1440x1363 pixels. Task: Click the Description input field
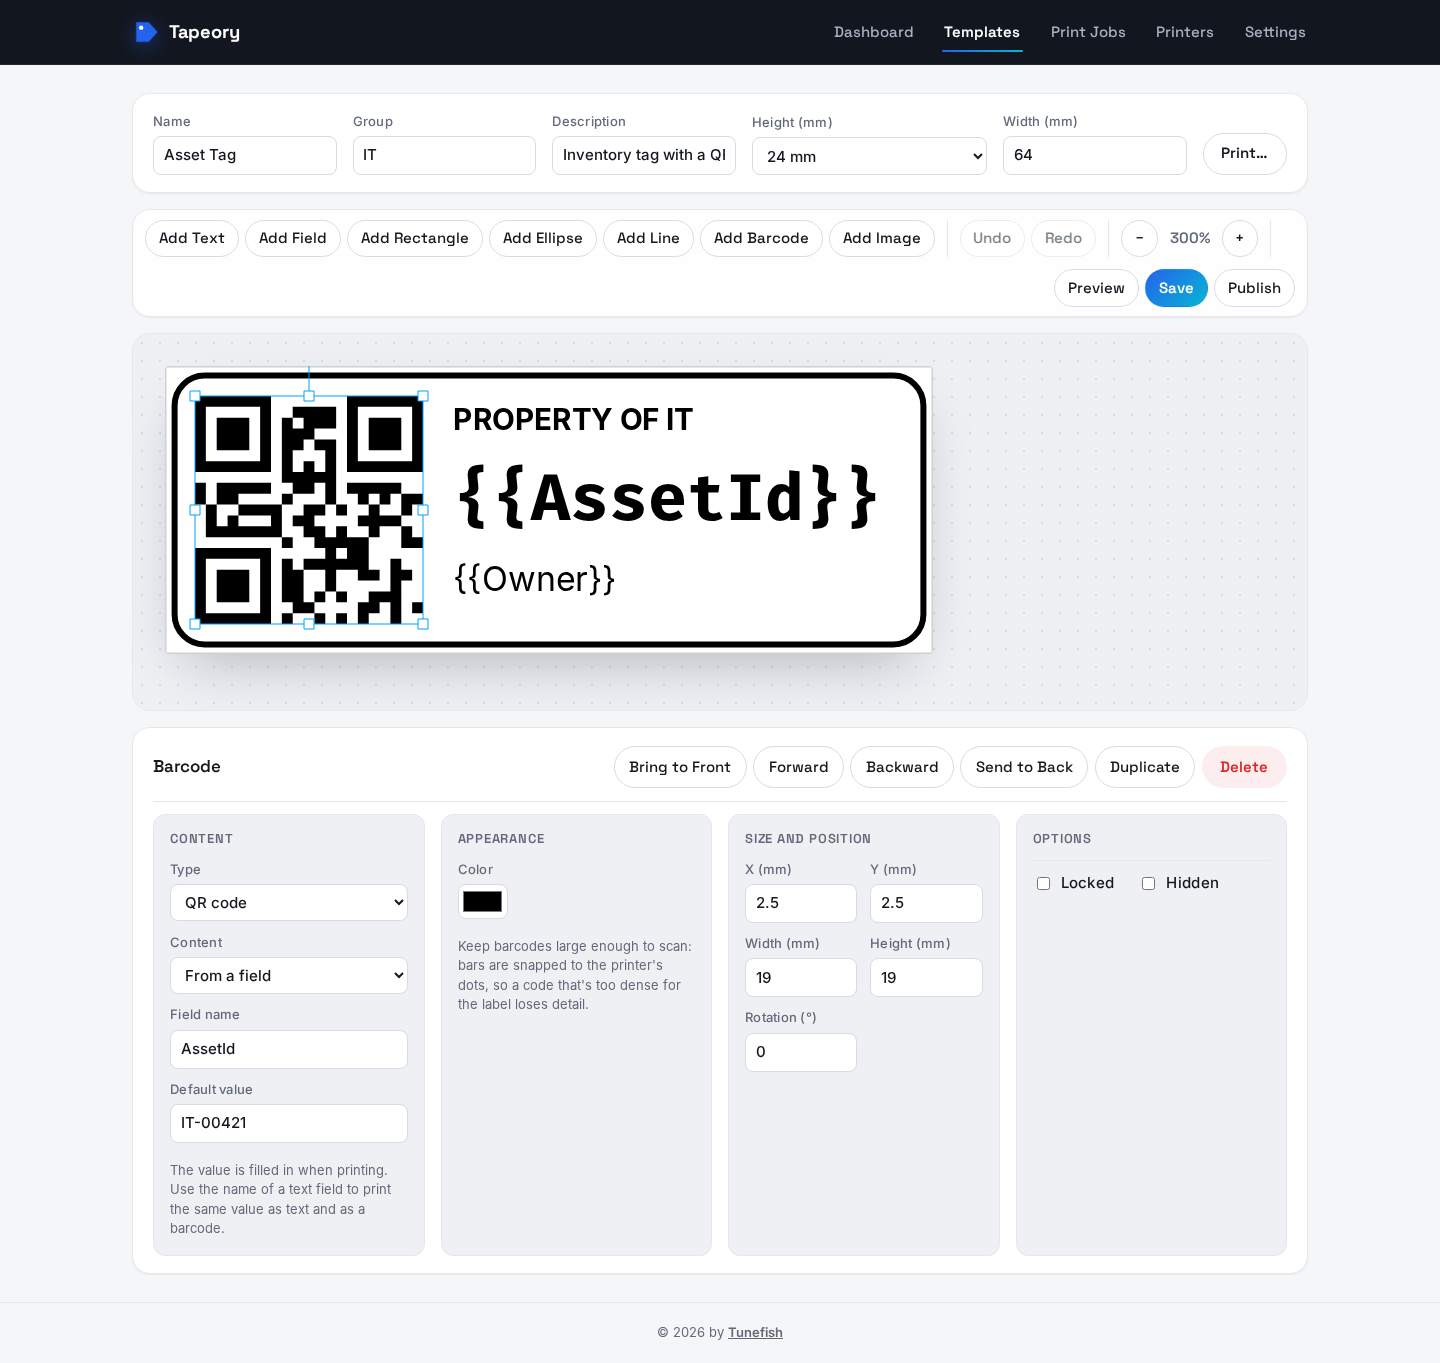(644, 155)
